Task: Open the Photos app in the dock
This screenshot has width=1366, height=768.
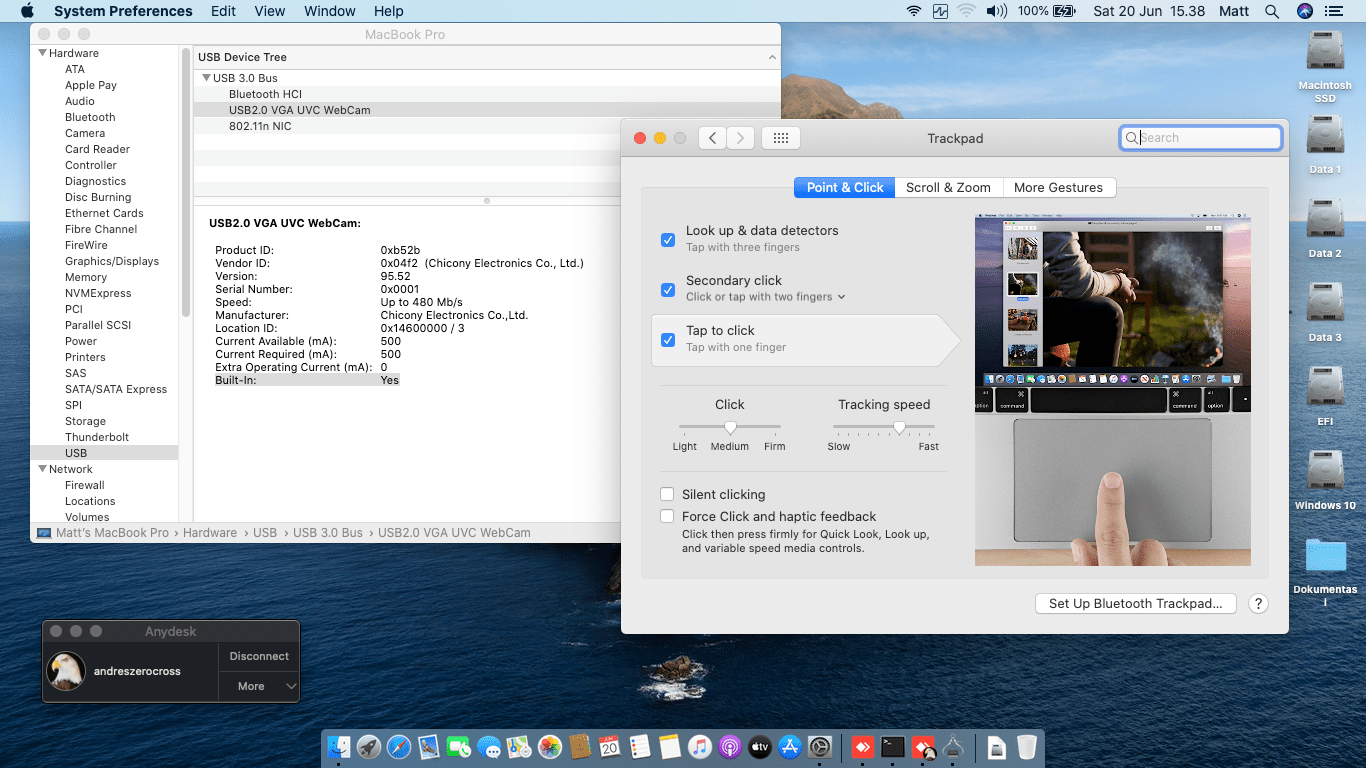Action: tap(549, 746)
